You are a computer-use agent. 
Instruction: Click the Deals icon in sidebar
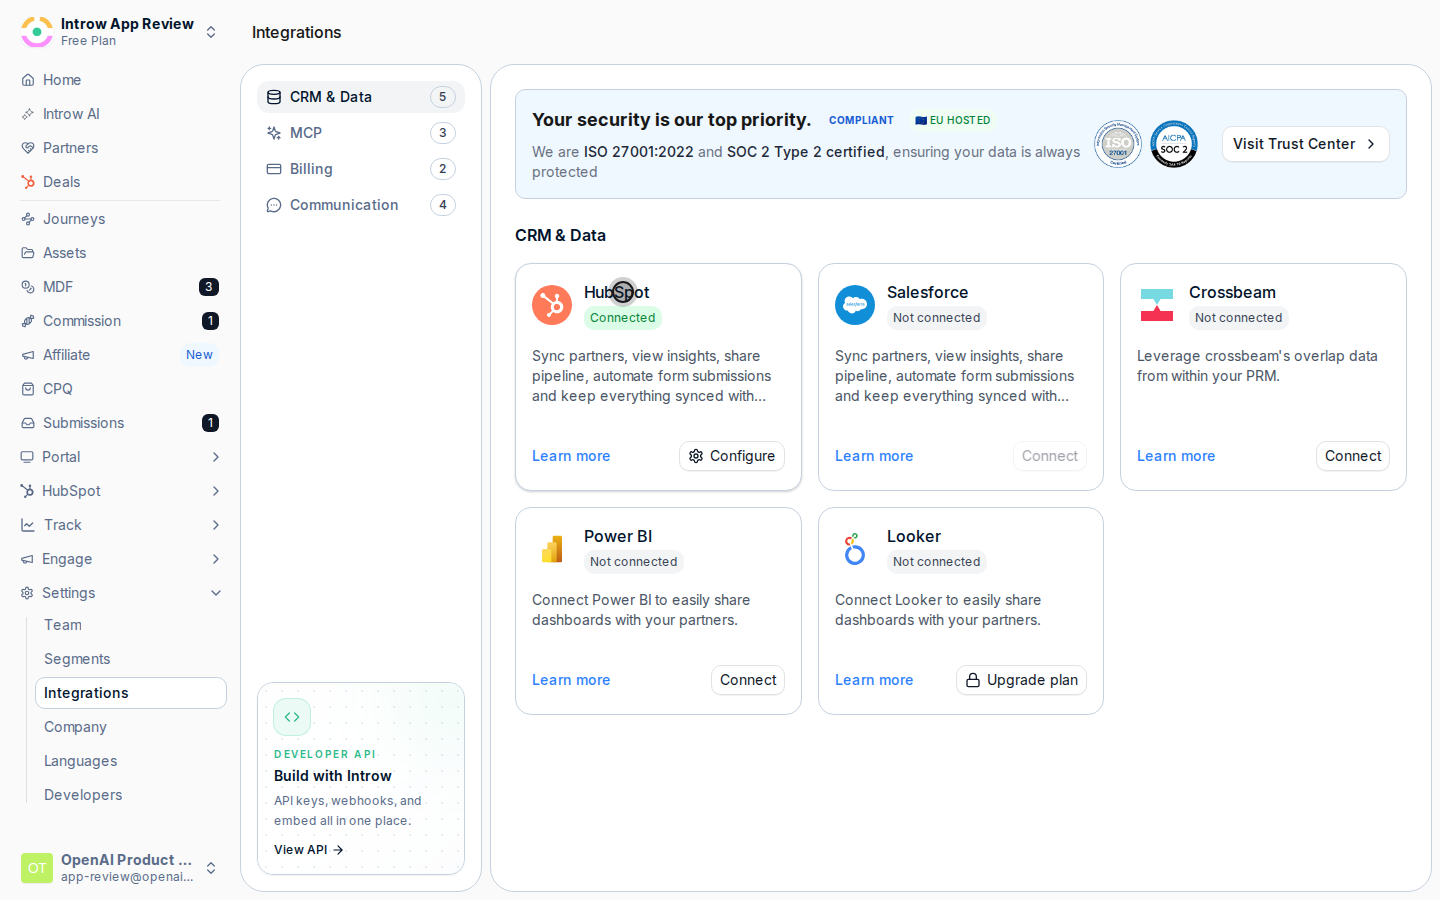(28, 182)
